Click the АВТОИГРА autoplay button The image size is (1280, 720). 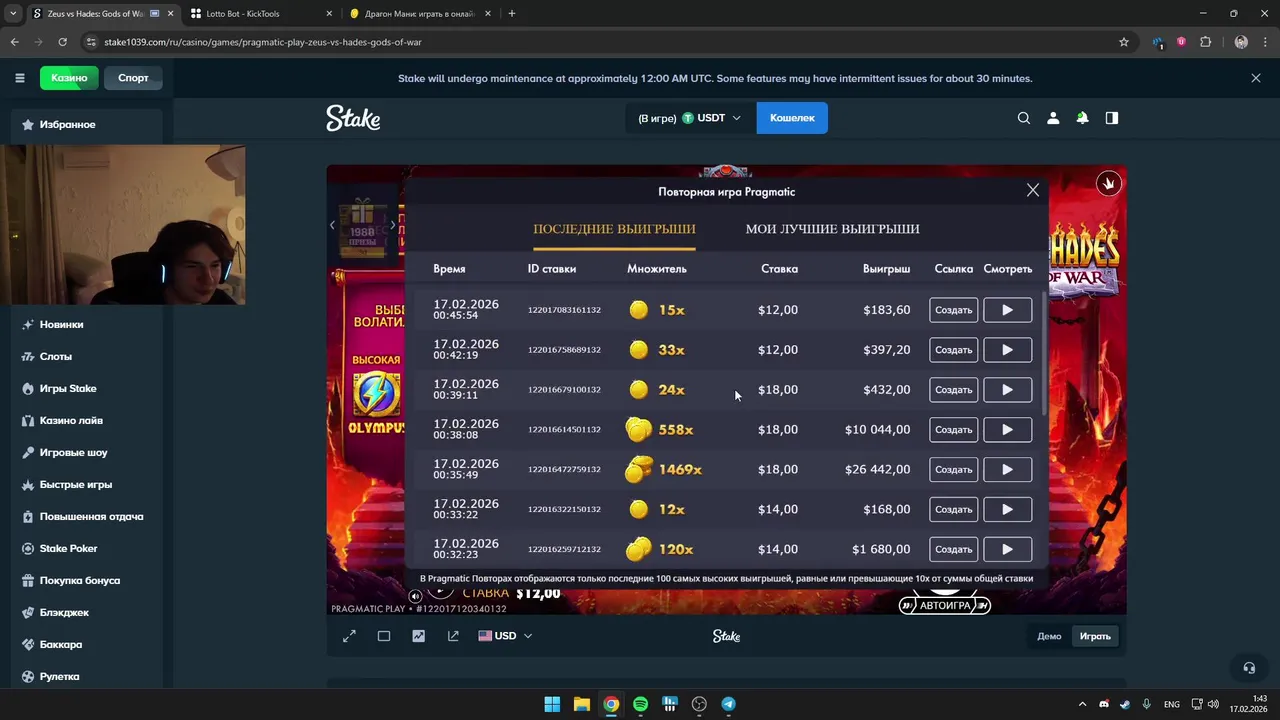[x=944, y=605]
